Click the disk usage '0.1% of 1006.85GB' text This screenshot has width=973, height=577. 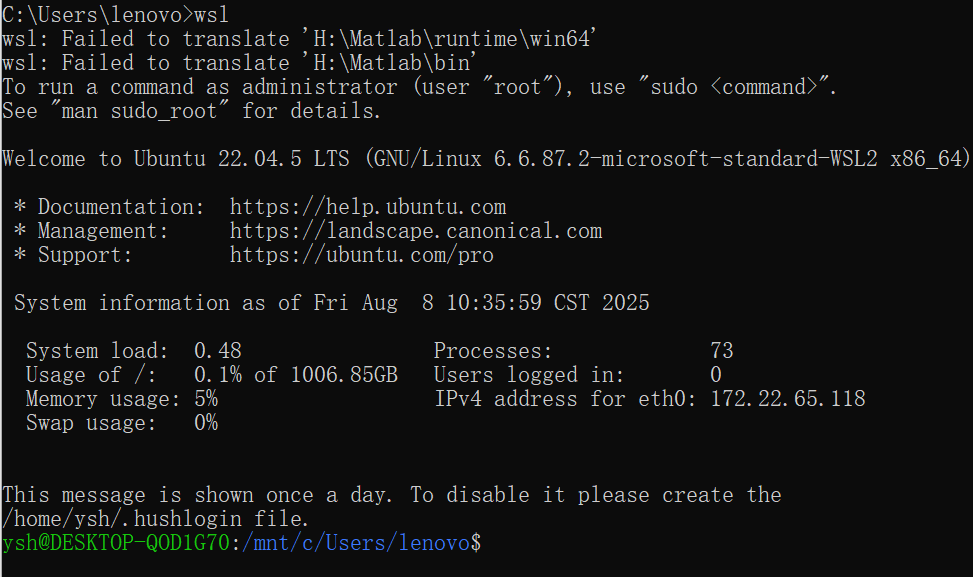tap(295, 375)
